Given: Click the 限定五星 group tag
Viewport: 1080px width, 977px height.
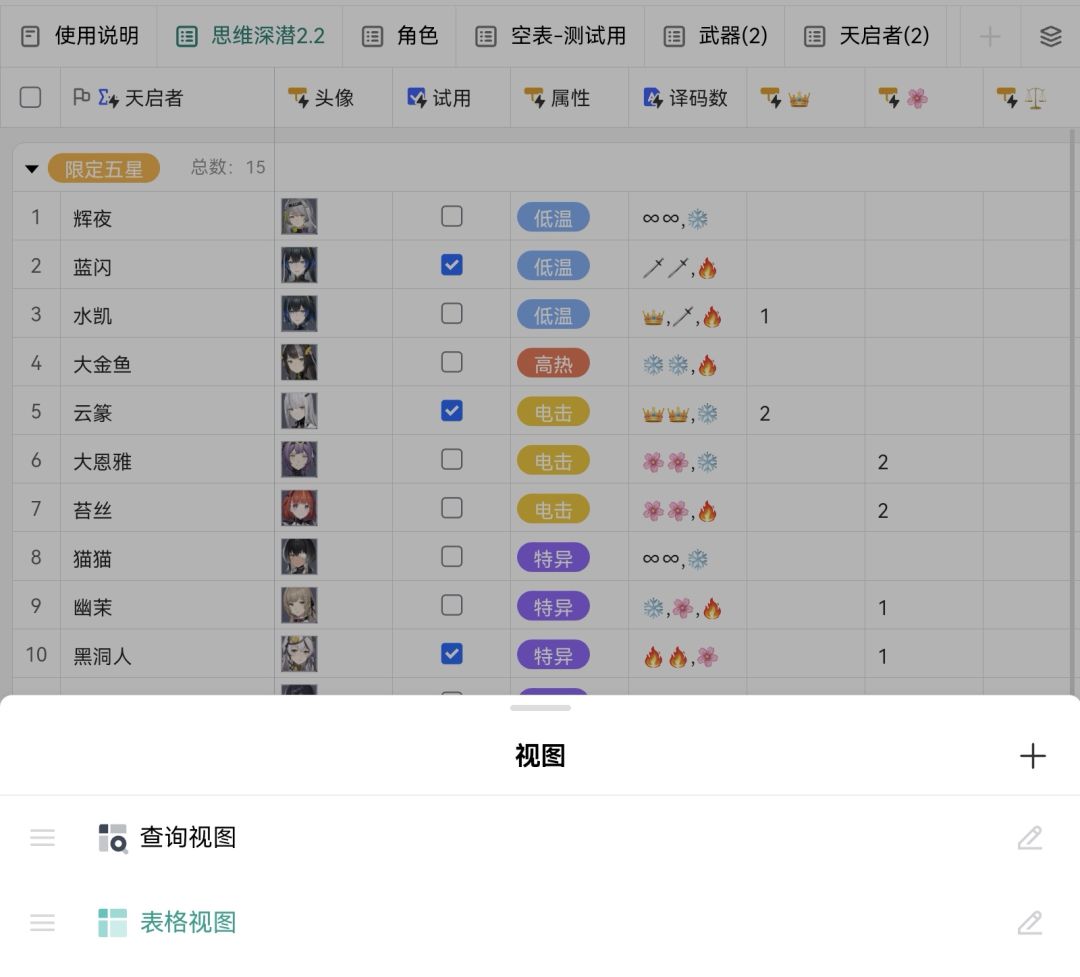Looking at the screenshot, I should click(103, 168).
